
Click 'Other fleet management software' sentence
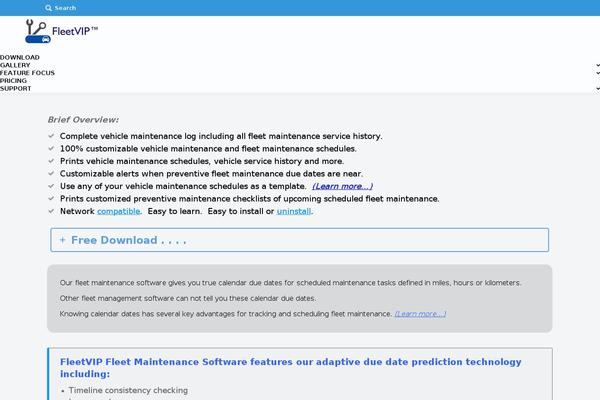click(x=188, y=298)
